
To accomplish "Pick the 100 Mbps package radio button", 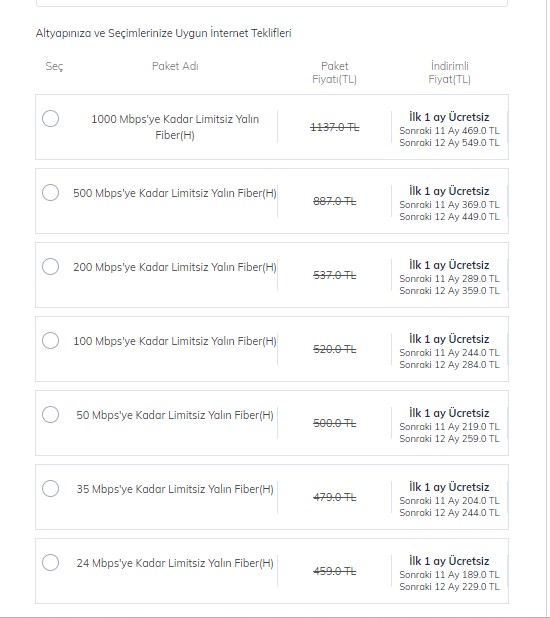I will tap(50, 341).
